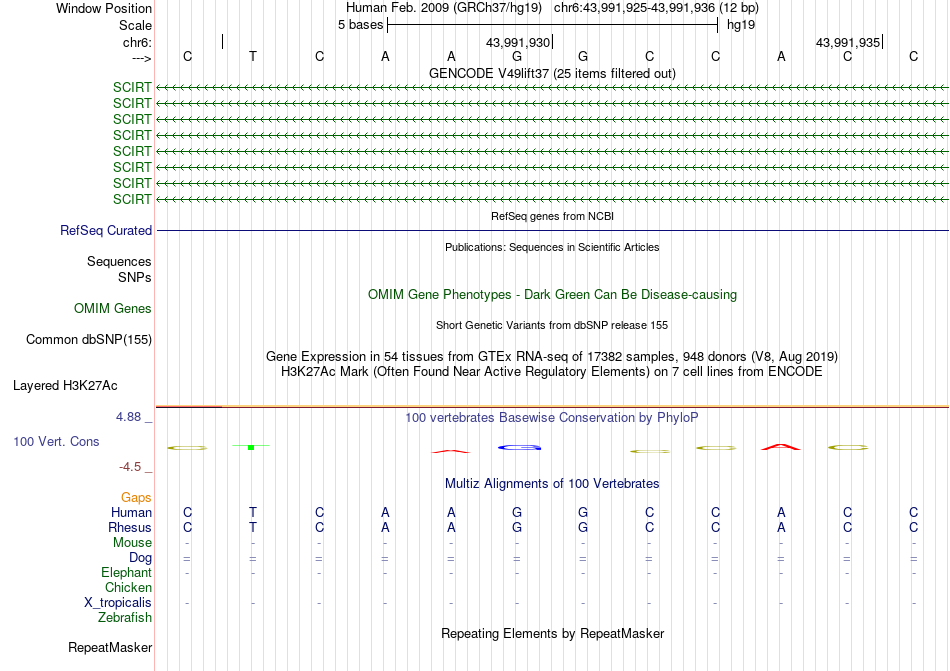Open the OMIM Gene Phenotypes track title

552,294
